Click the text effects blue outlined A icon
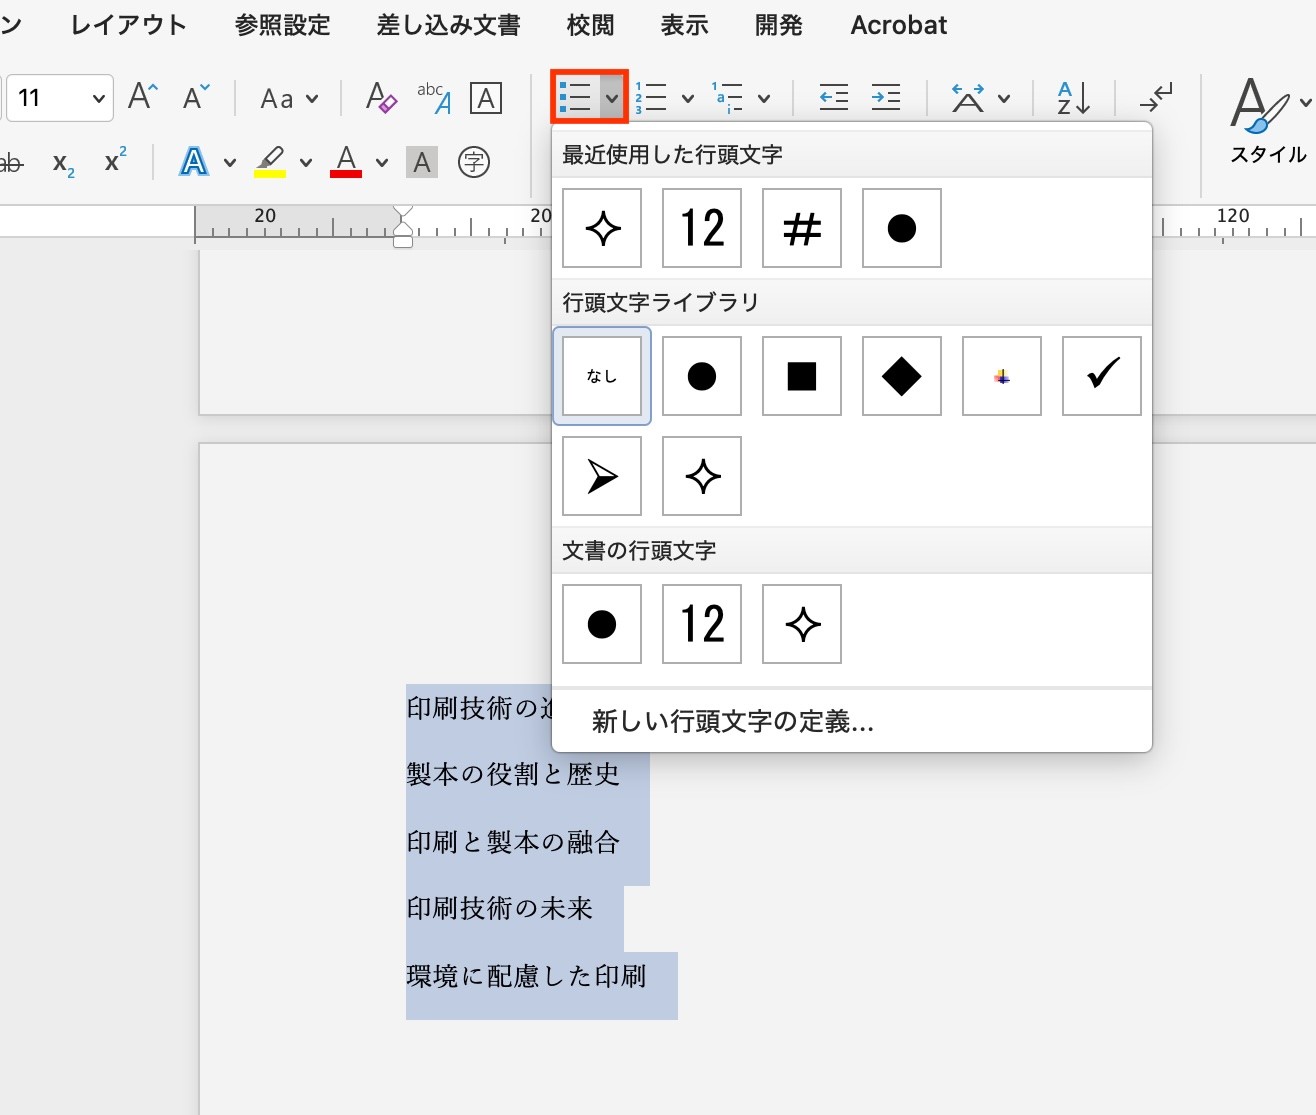Image resolution: width=1316 pixels, height=1115 pixels. tap(194, 161)
